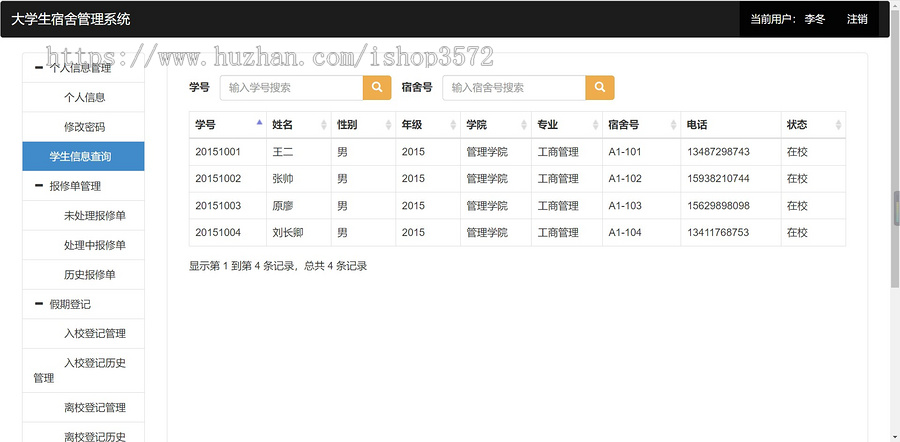Select student ID 20151003 cell
Image resolution: width=900 pixels, height=442 pixels.
point(228,206)
